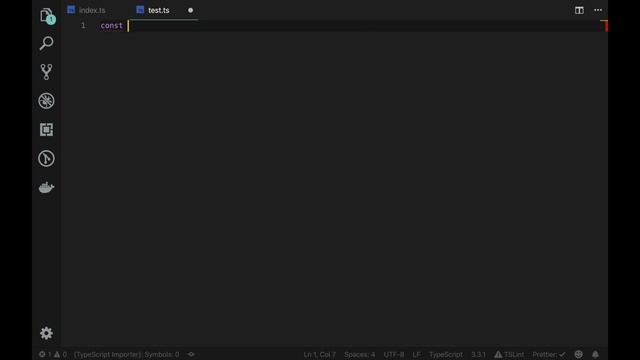The width and height of the screenshot is (640, 360).
Task: Click the const keyword on line 1
Action: pyautogui.click(x=111, y=25)
